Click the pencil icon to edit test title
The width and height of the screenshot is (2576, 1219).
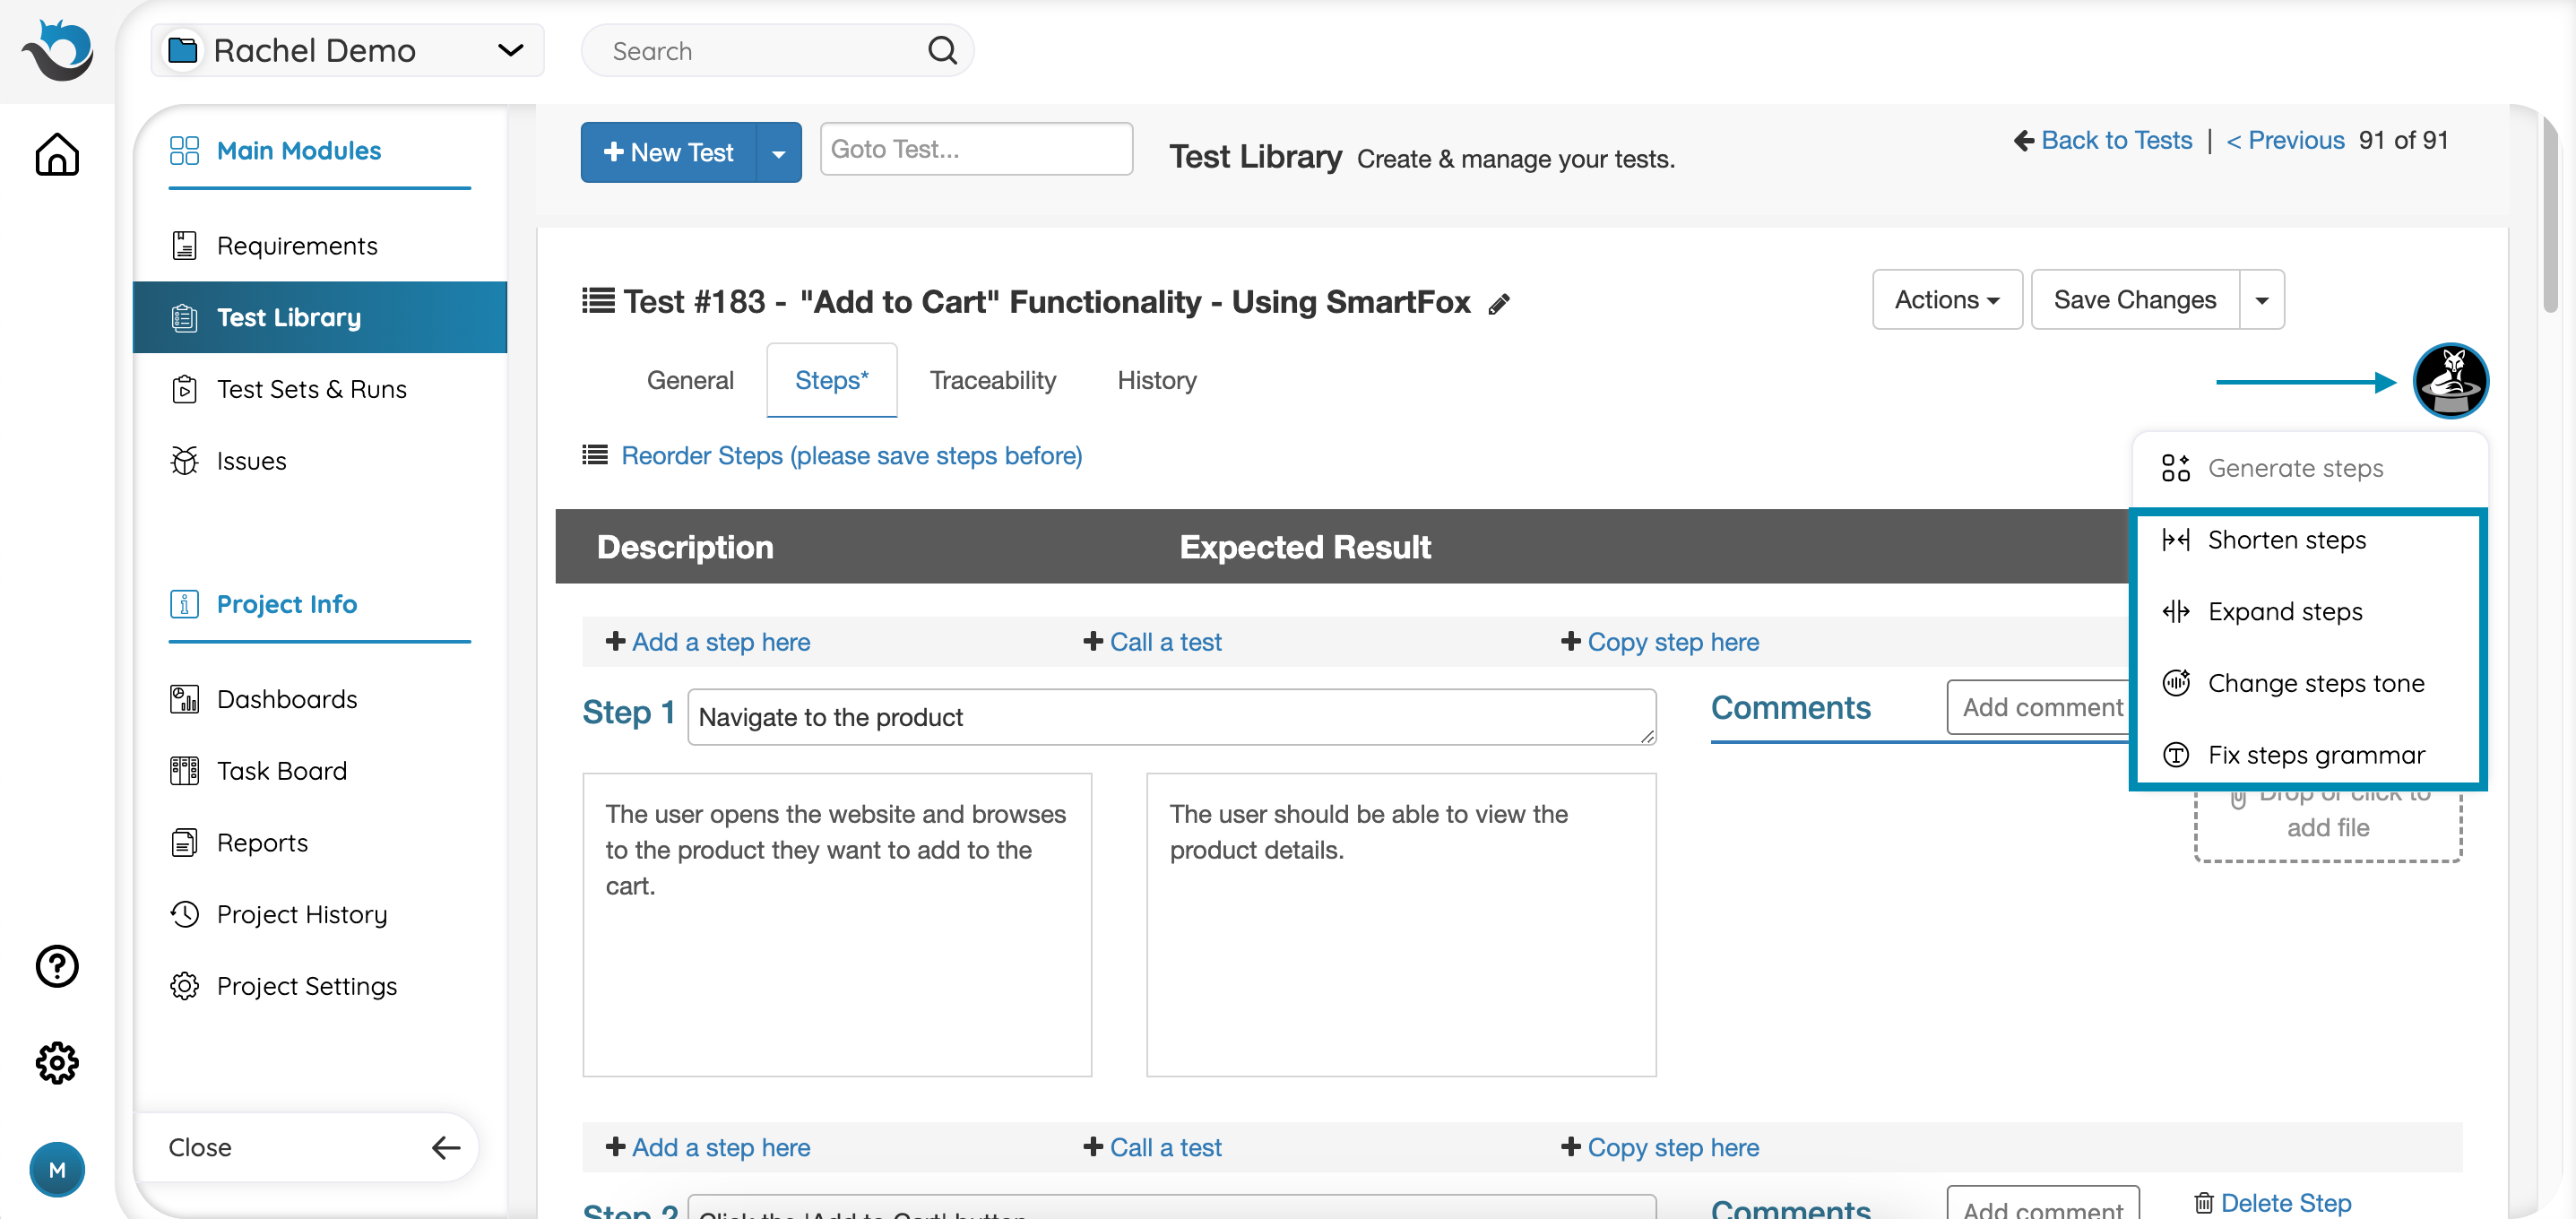(x=1498, y=304)
